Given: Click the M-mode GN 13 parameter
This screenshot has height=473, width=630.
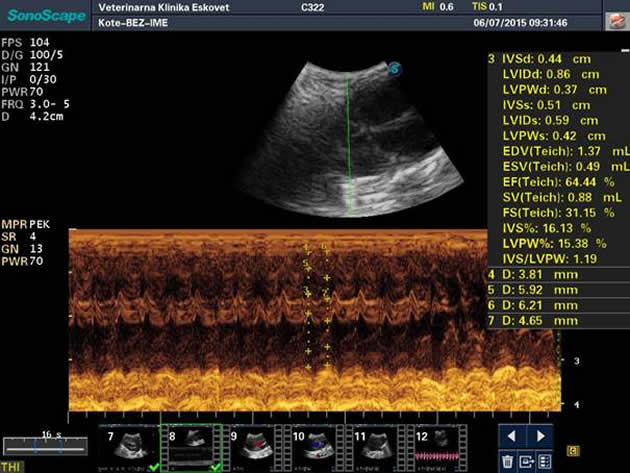Looking at the screenshot, I should 22,249.
